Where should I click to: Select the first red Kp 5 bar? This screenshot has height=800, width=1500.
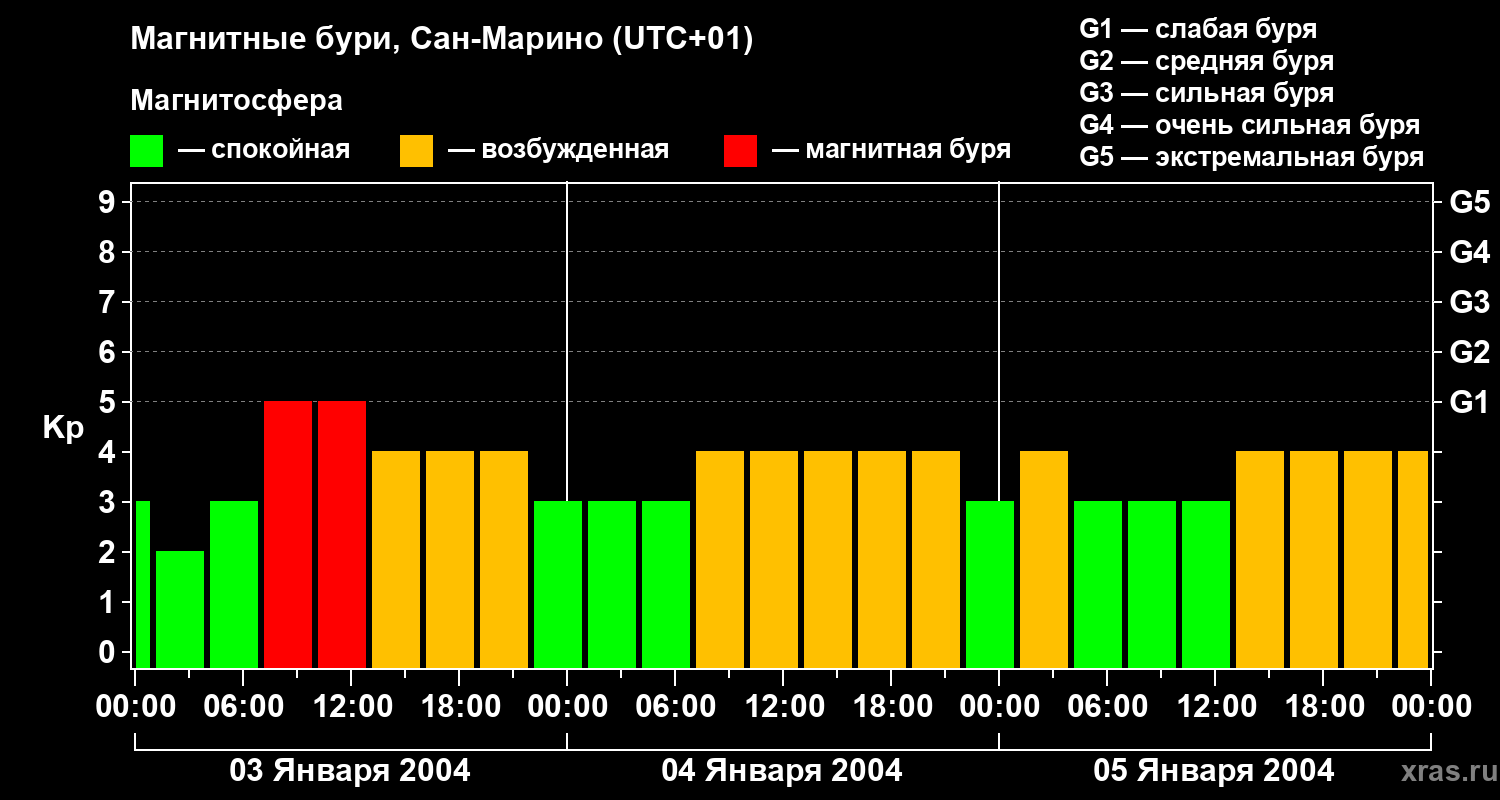[288, 534]
